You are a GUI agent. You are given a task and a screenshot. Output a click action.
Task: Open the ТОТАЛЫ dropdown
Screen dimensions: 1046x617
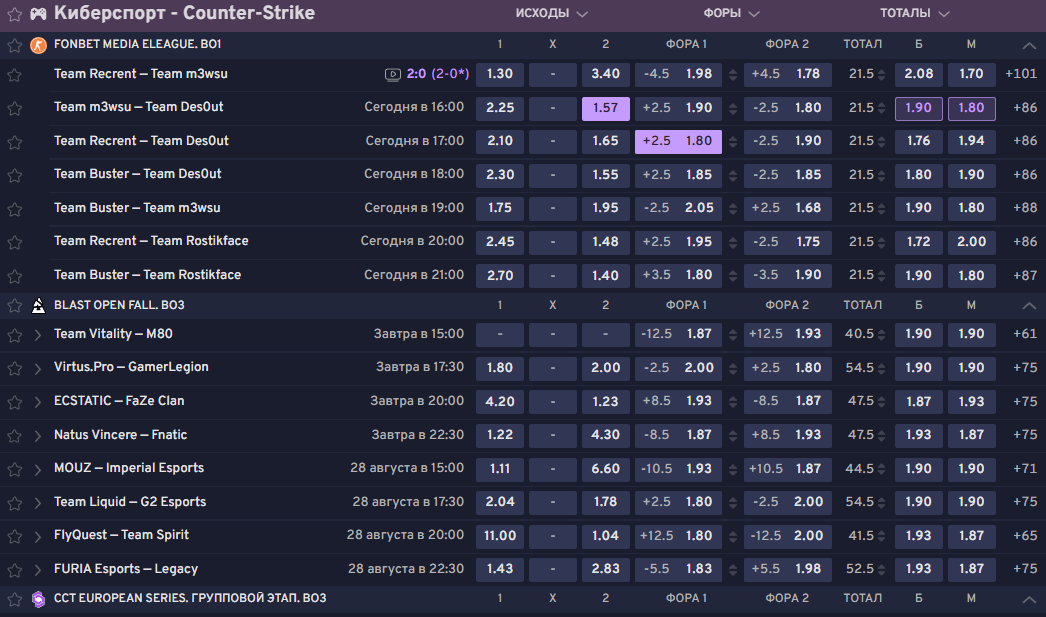tap(914, 14)
